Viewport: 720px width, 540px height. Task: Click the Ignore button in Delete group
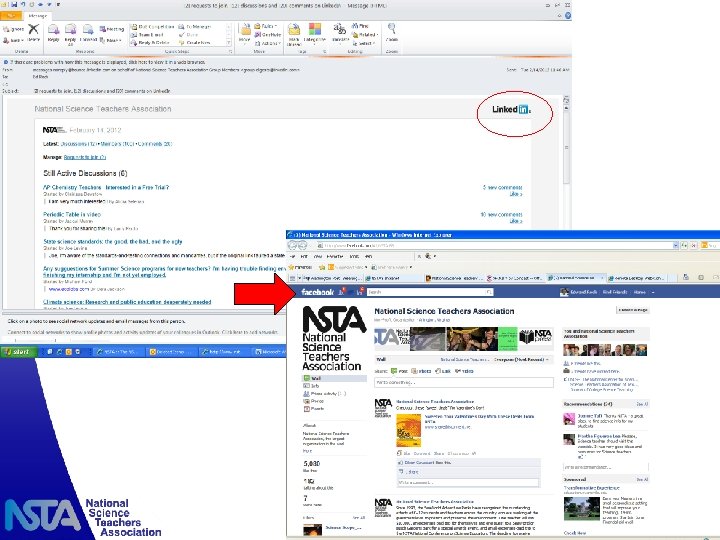click(x=13, y=29)
